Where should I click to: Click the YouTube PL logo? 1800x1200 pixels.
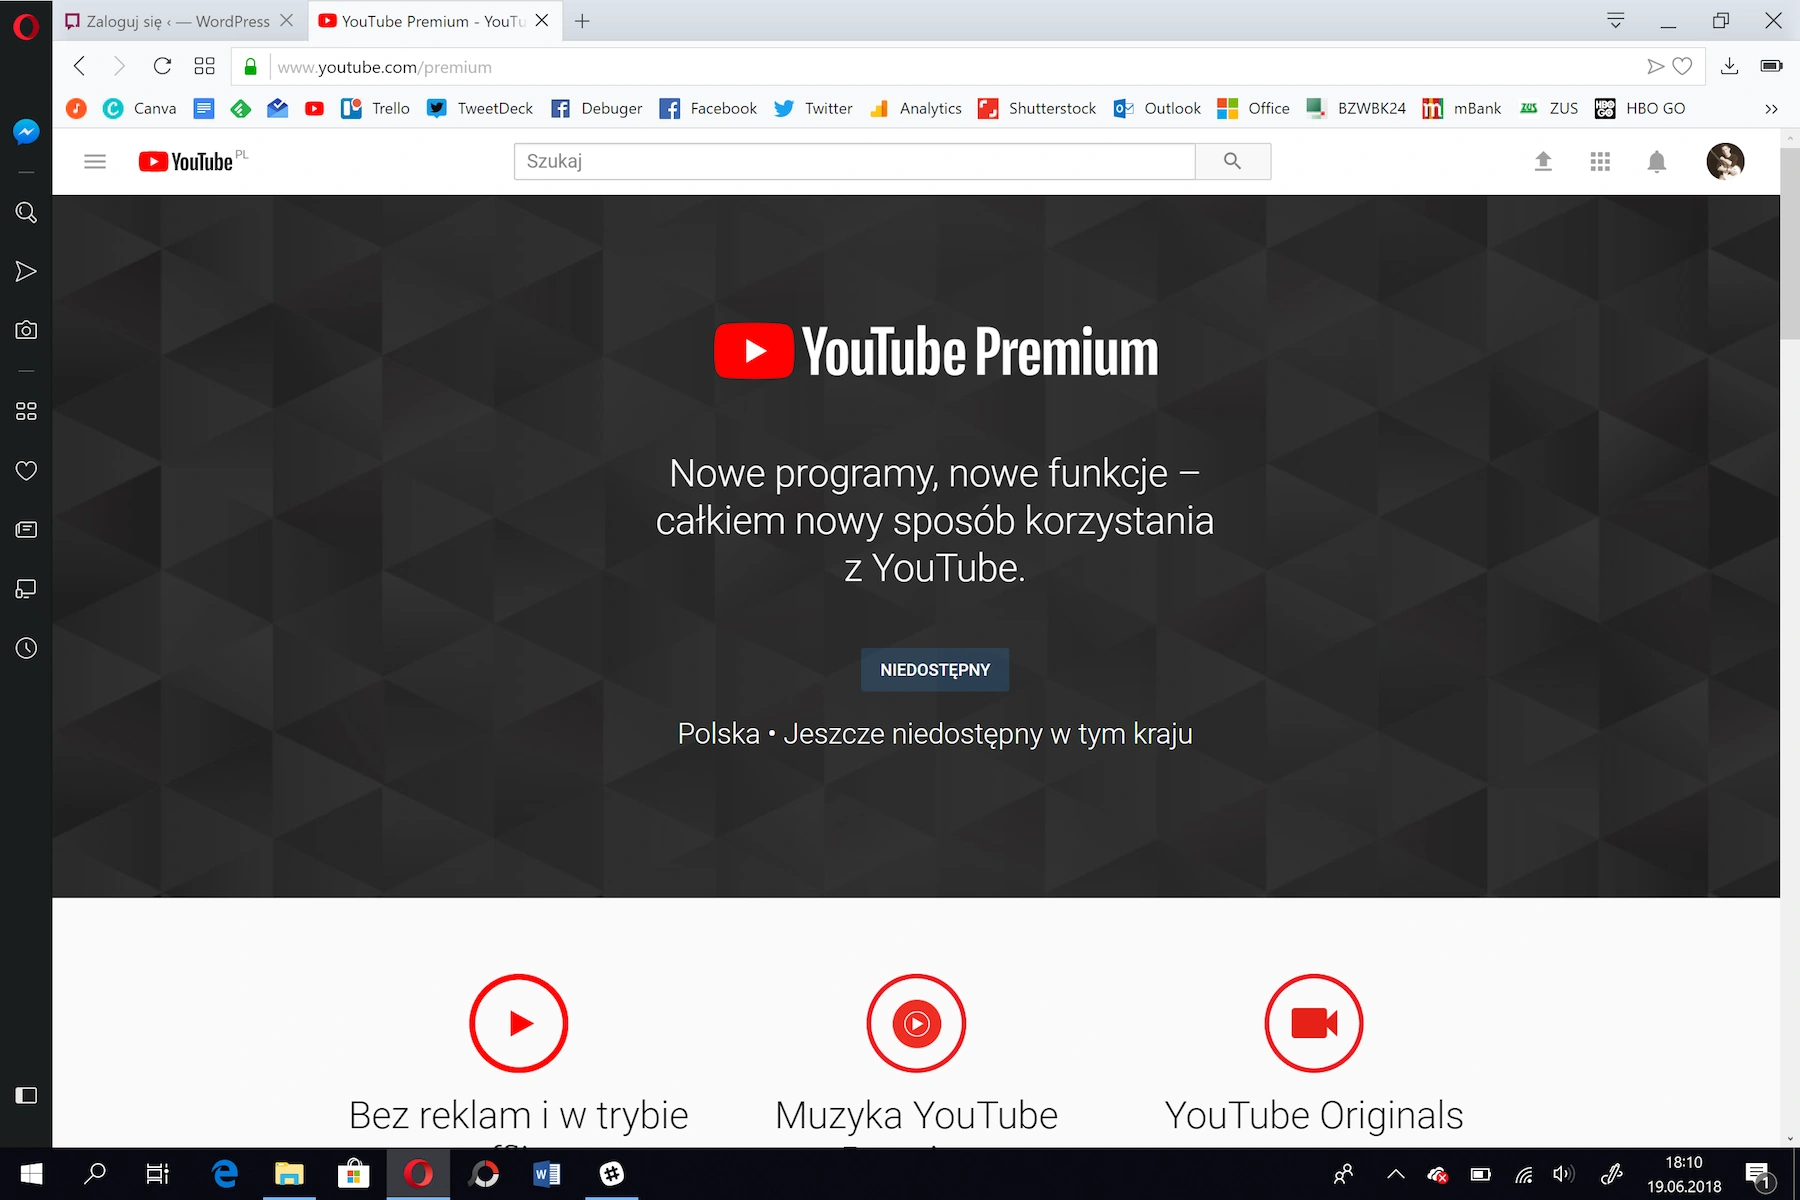pos(193,161)
